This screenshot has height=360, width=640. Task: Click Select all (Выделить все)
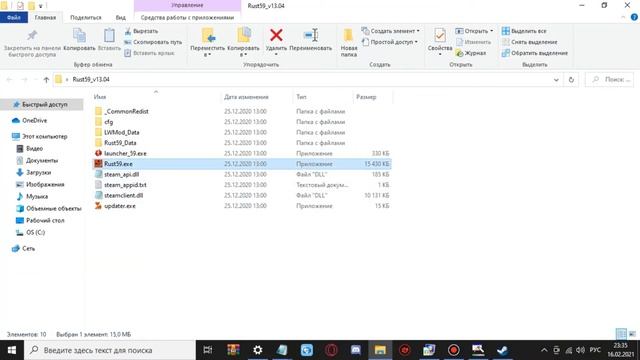[x=524, y=31]
